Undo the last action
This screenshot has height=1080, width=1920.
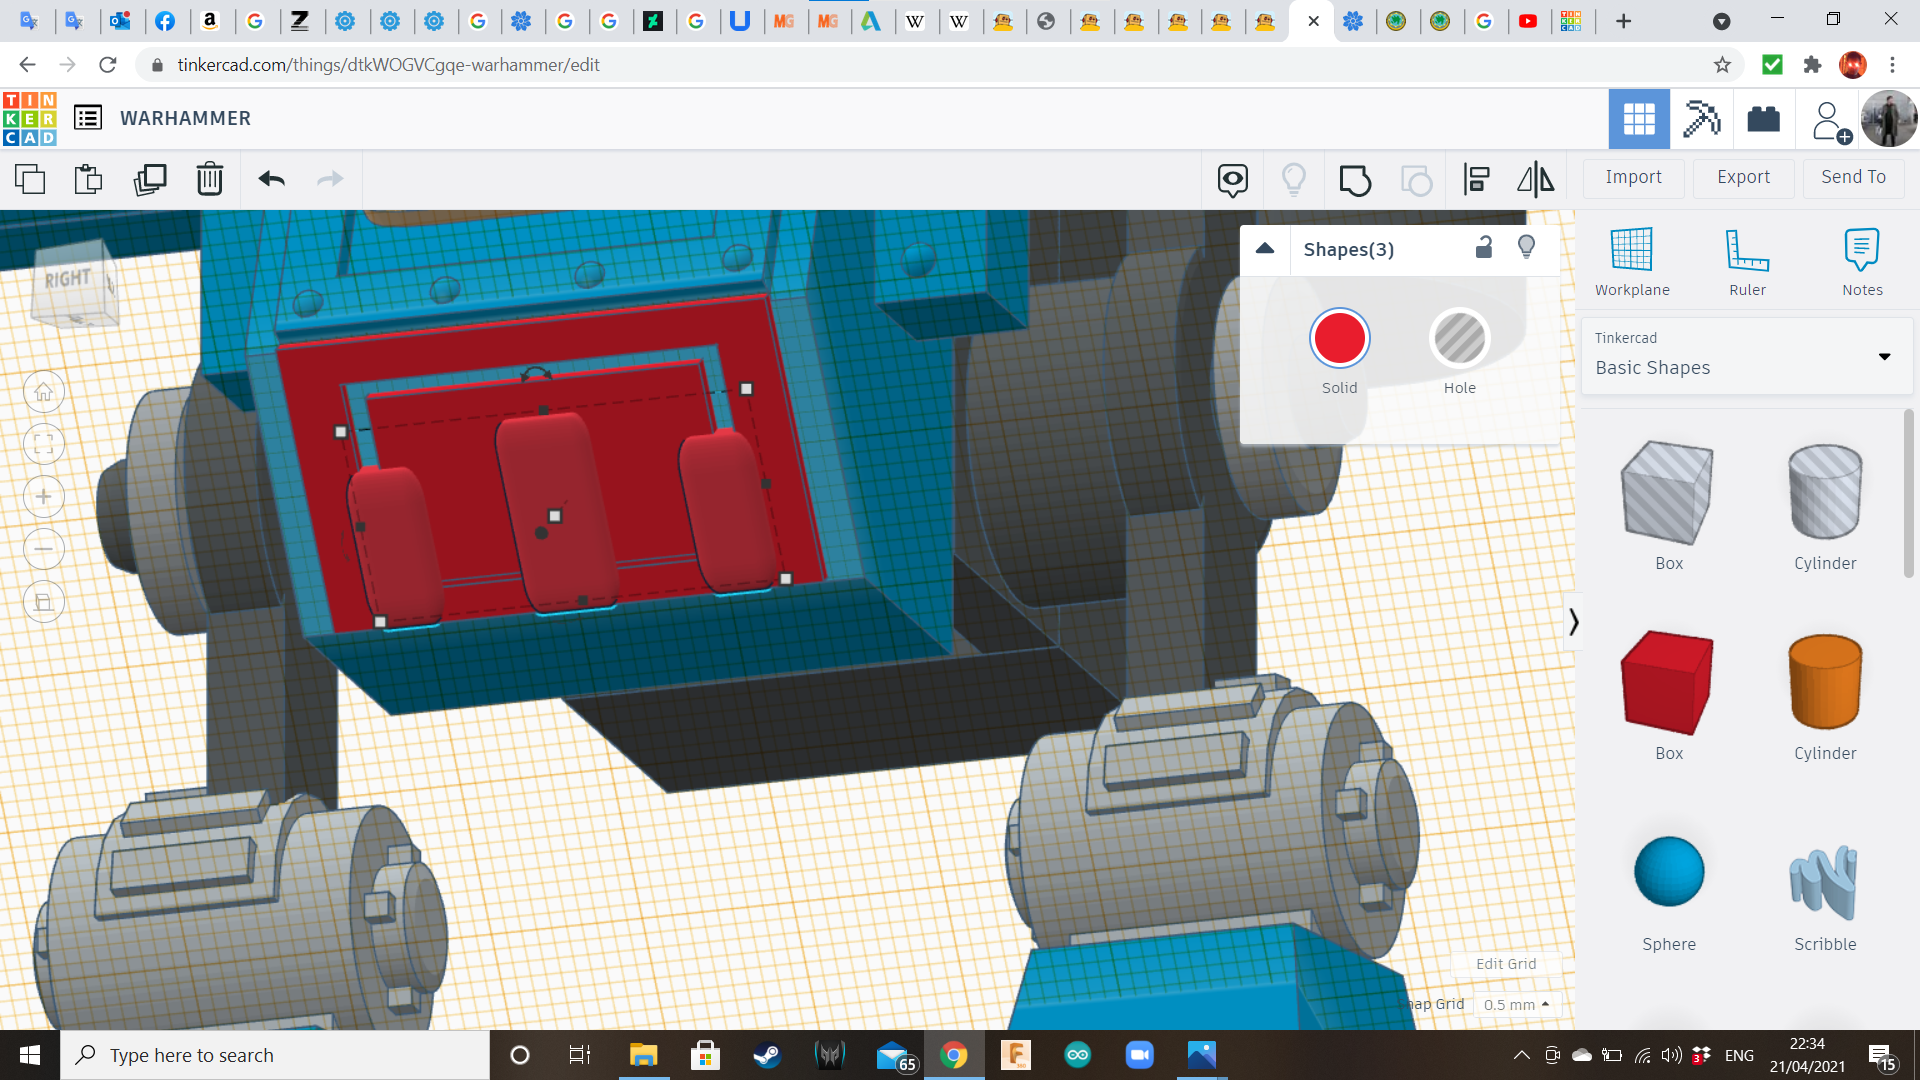pos(272,179)
